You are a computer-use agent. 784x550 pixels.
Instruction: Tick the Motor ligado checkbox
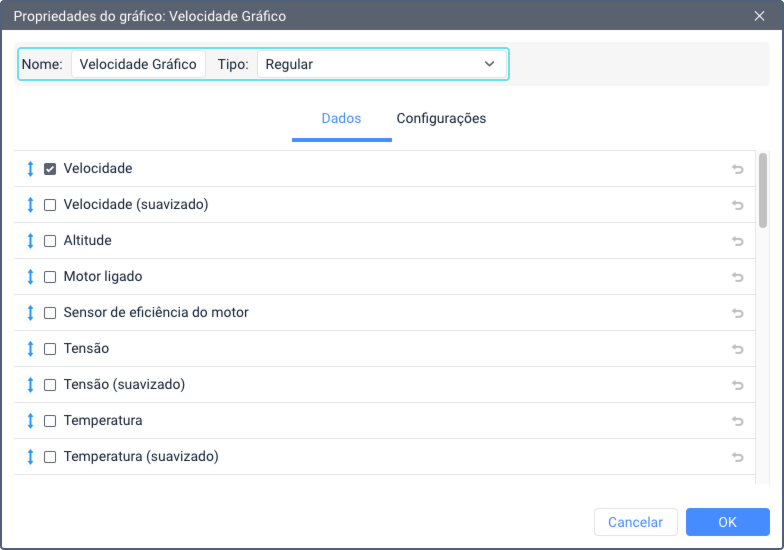[50, 277]
